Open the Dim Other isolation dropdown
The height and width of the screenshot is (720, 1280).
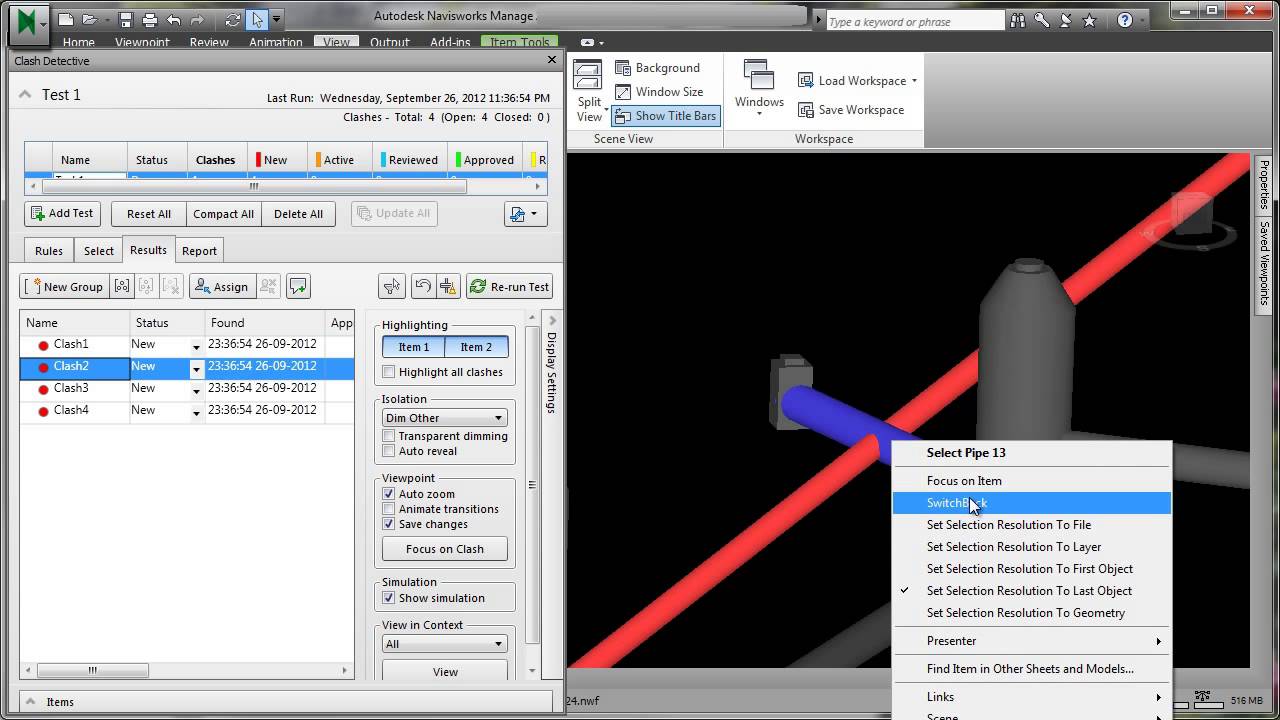tap(445, 418)
